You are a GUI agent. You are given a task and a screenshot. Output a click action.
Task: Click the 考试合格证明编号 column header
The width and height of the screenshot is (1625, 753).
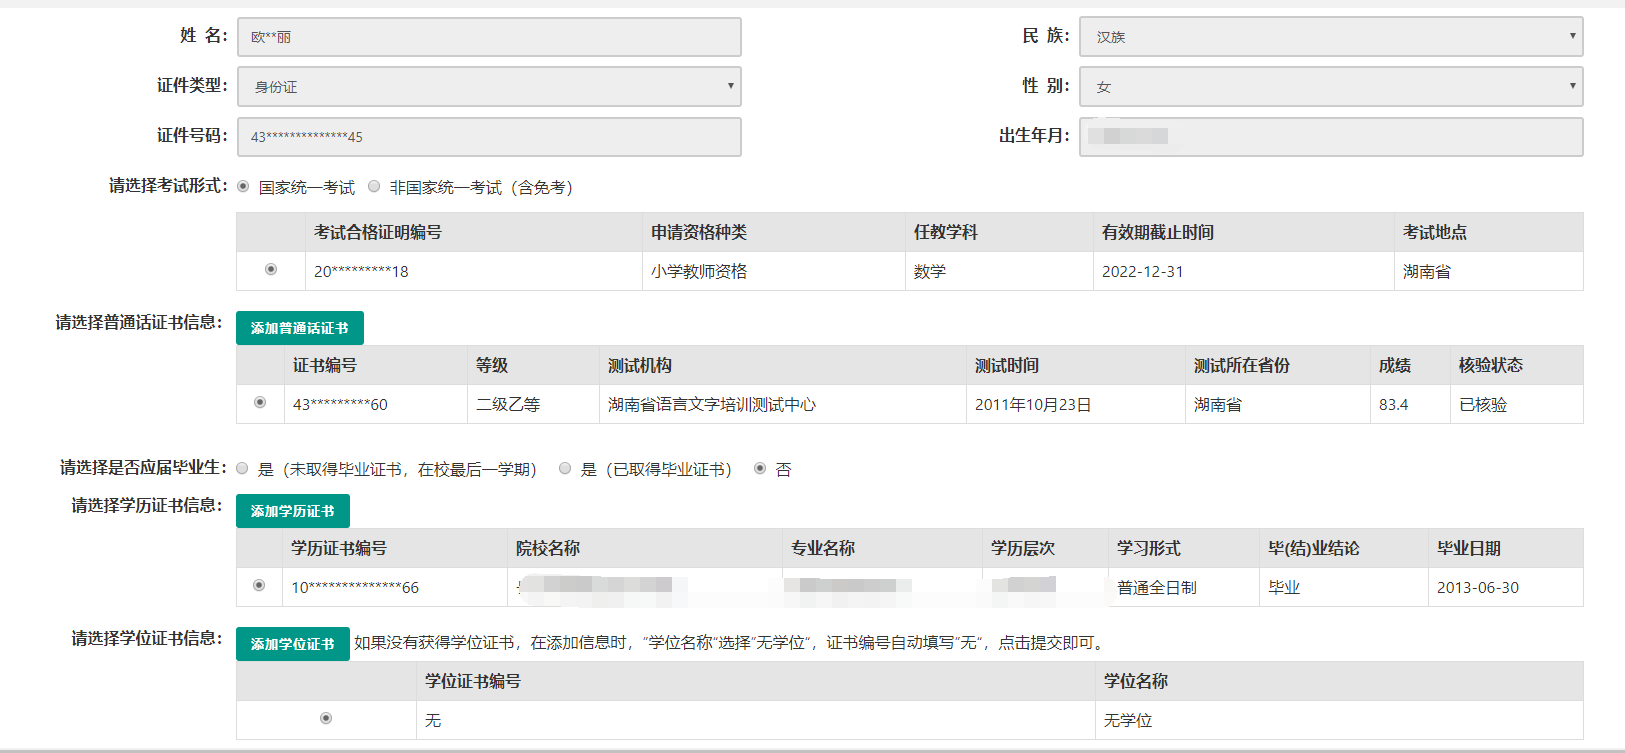pos(378,232)
